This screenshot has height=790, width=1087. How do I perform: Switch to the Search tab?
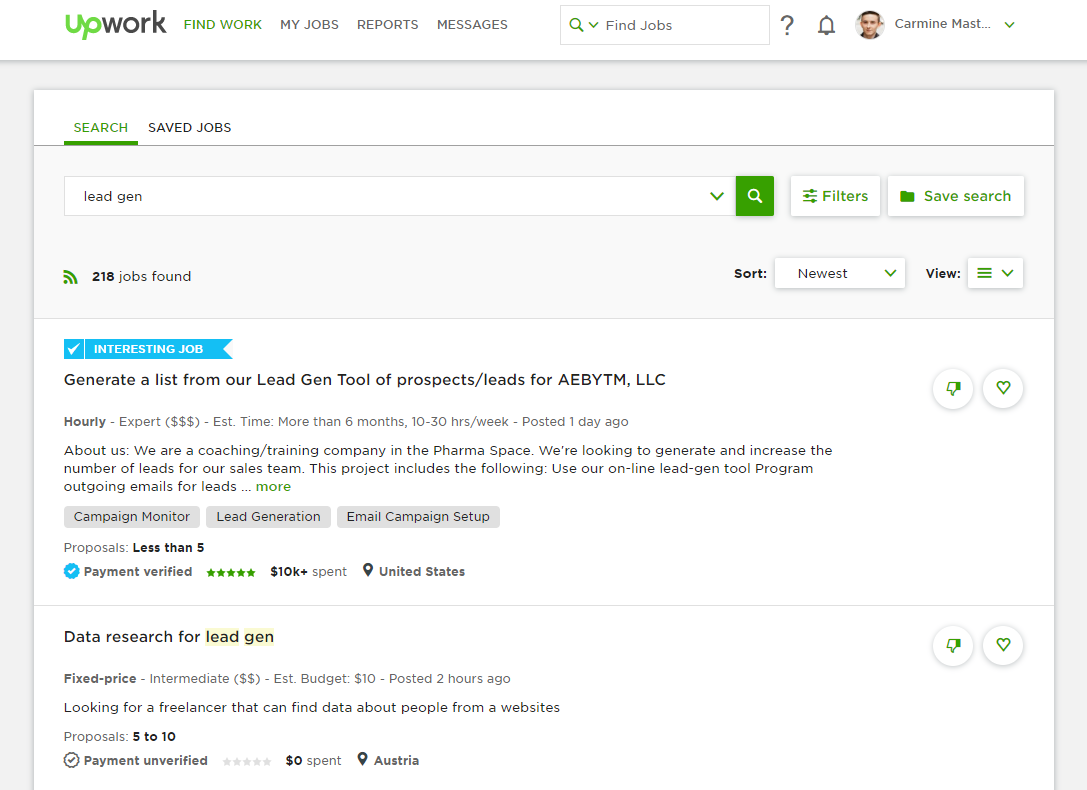101,128
